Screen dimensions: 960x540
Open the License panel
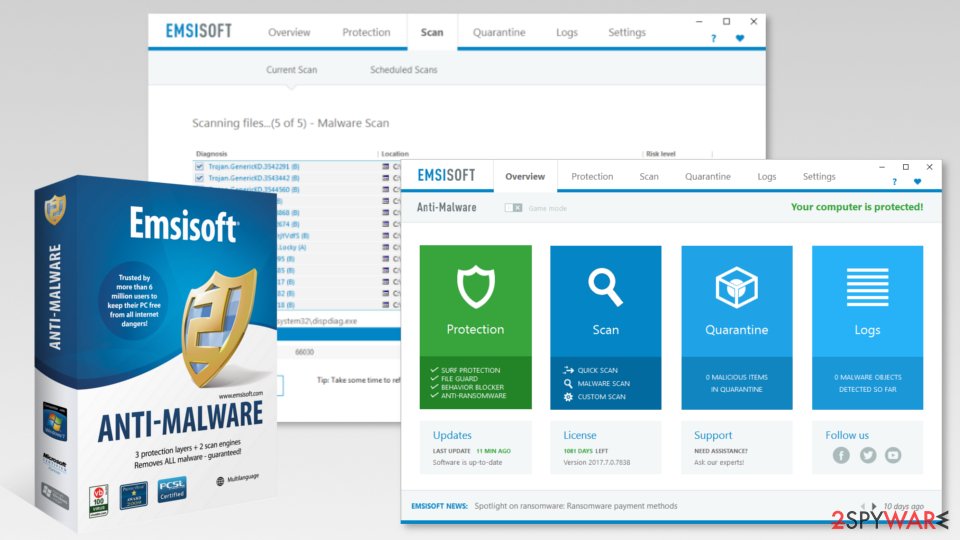[606, 448]
